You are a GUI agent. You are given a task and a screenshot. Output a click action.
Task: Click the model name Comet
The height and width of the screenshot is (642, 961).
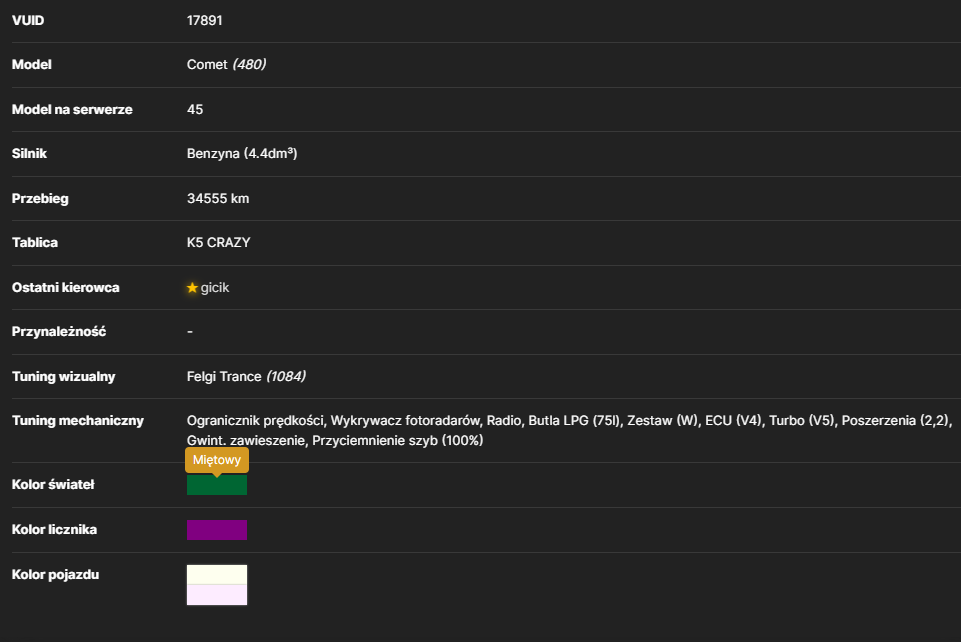[x=207, y=64]
